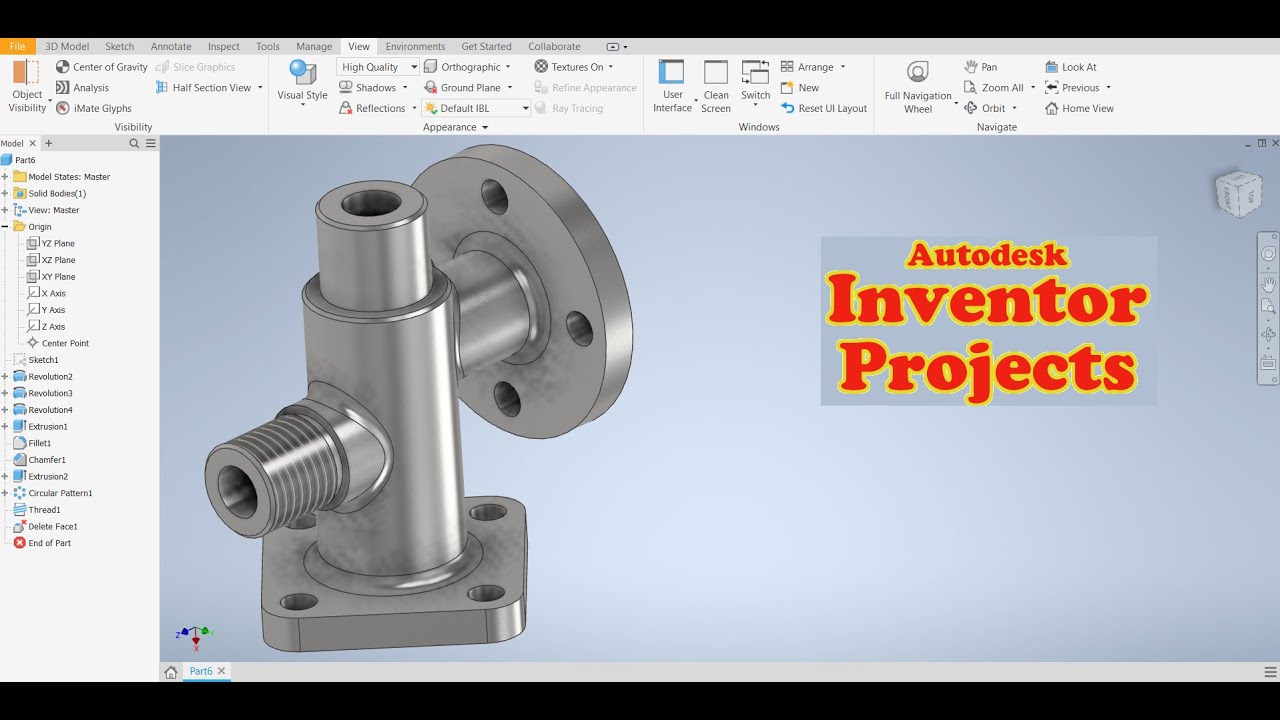Click the Half Section View icon

[x=162, y=88]
